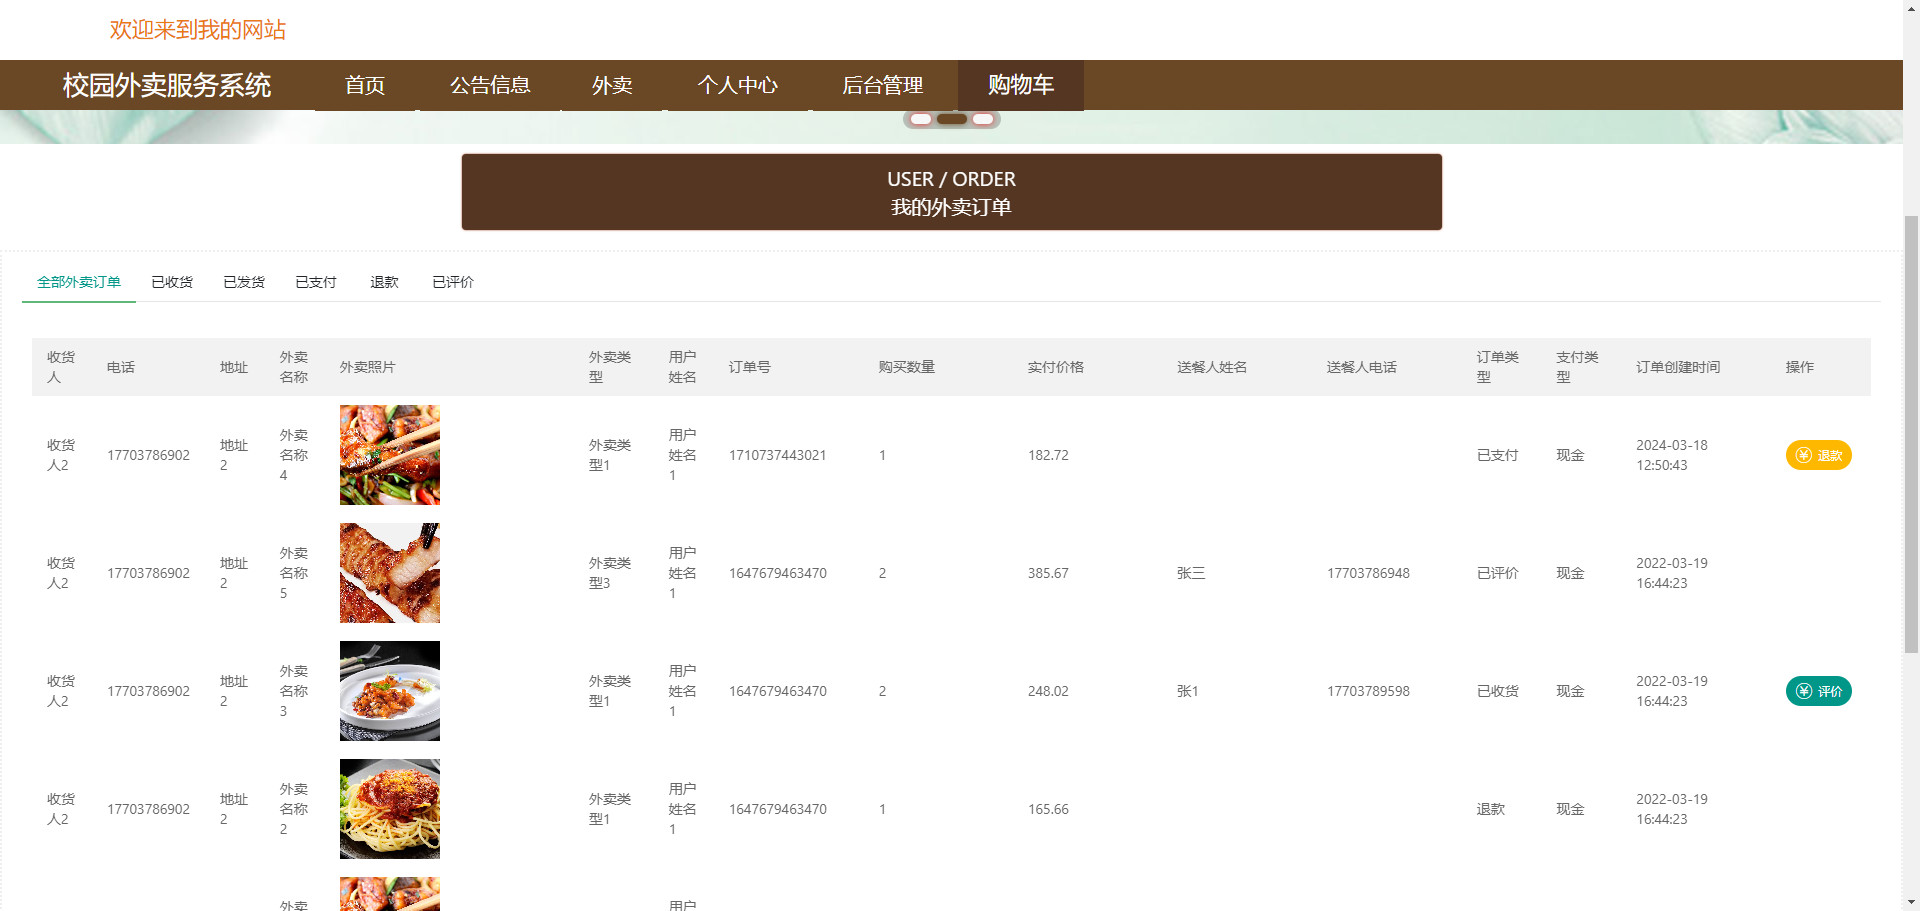Open 个人中心 from the navigation bar
This screenshot has width=1920, height=911.
pyautogui.click(x=738, y=85)
